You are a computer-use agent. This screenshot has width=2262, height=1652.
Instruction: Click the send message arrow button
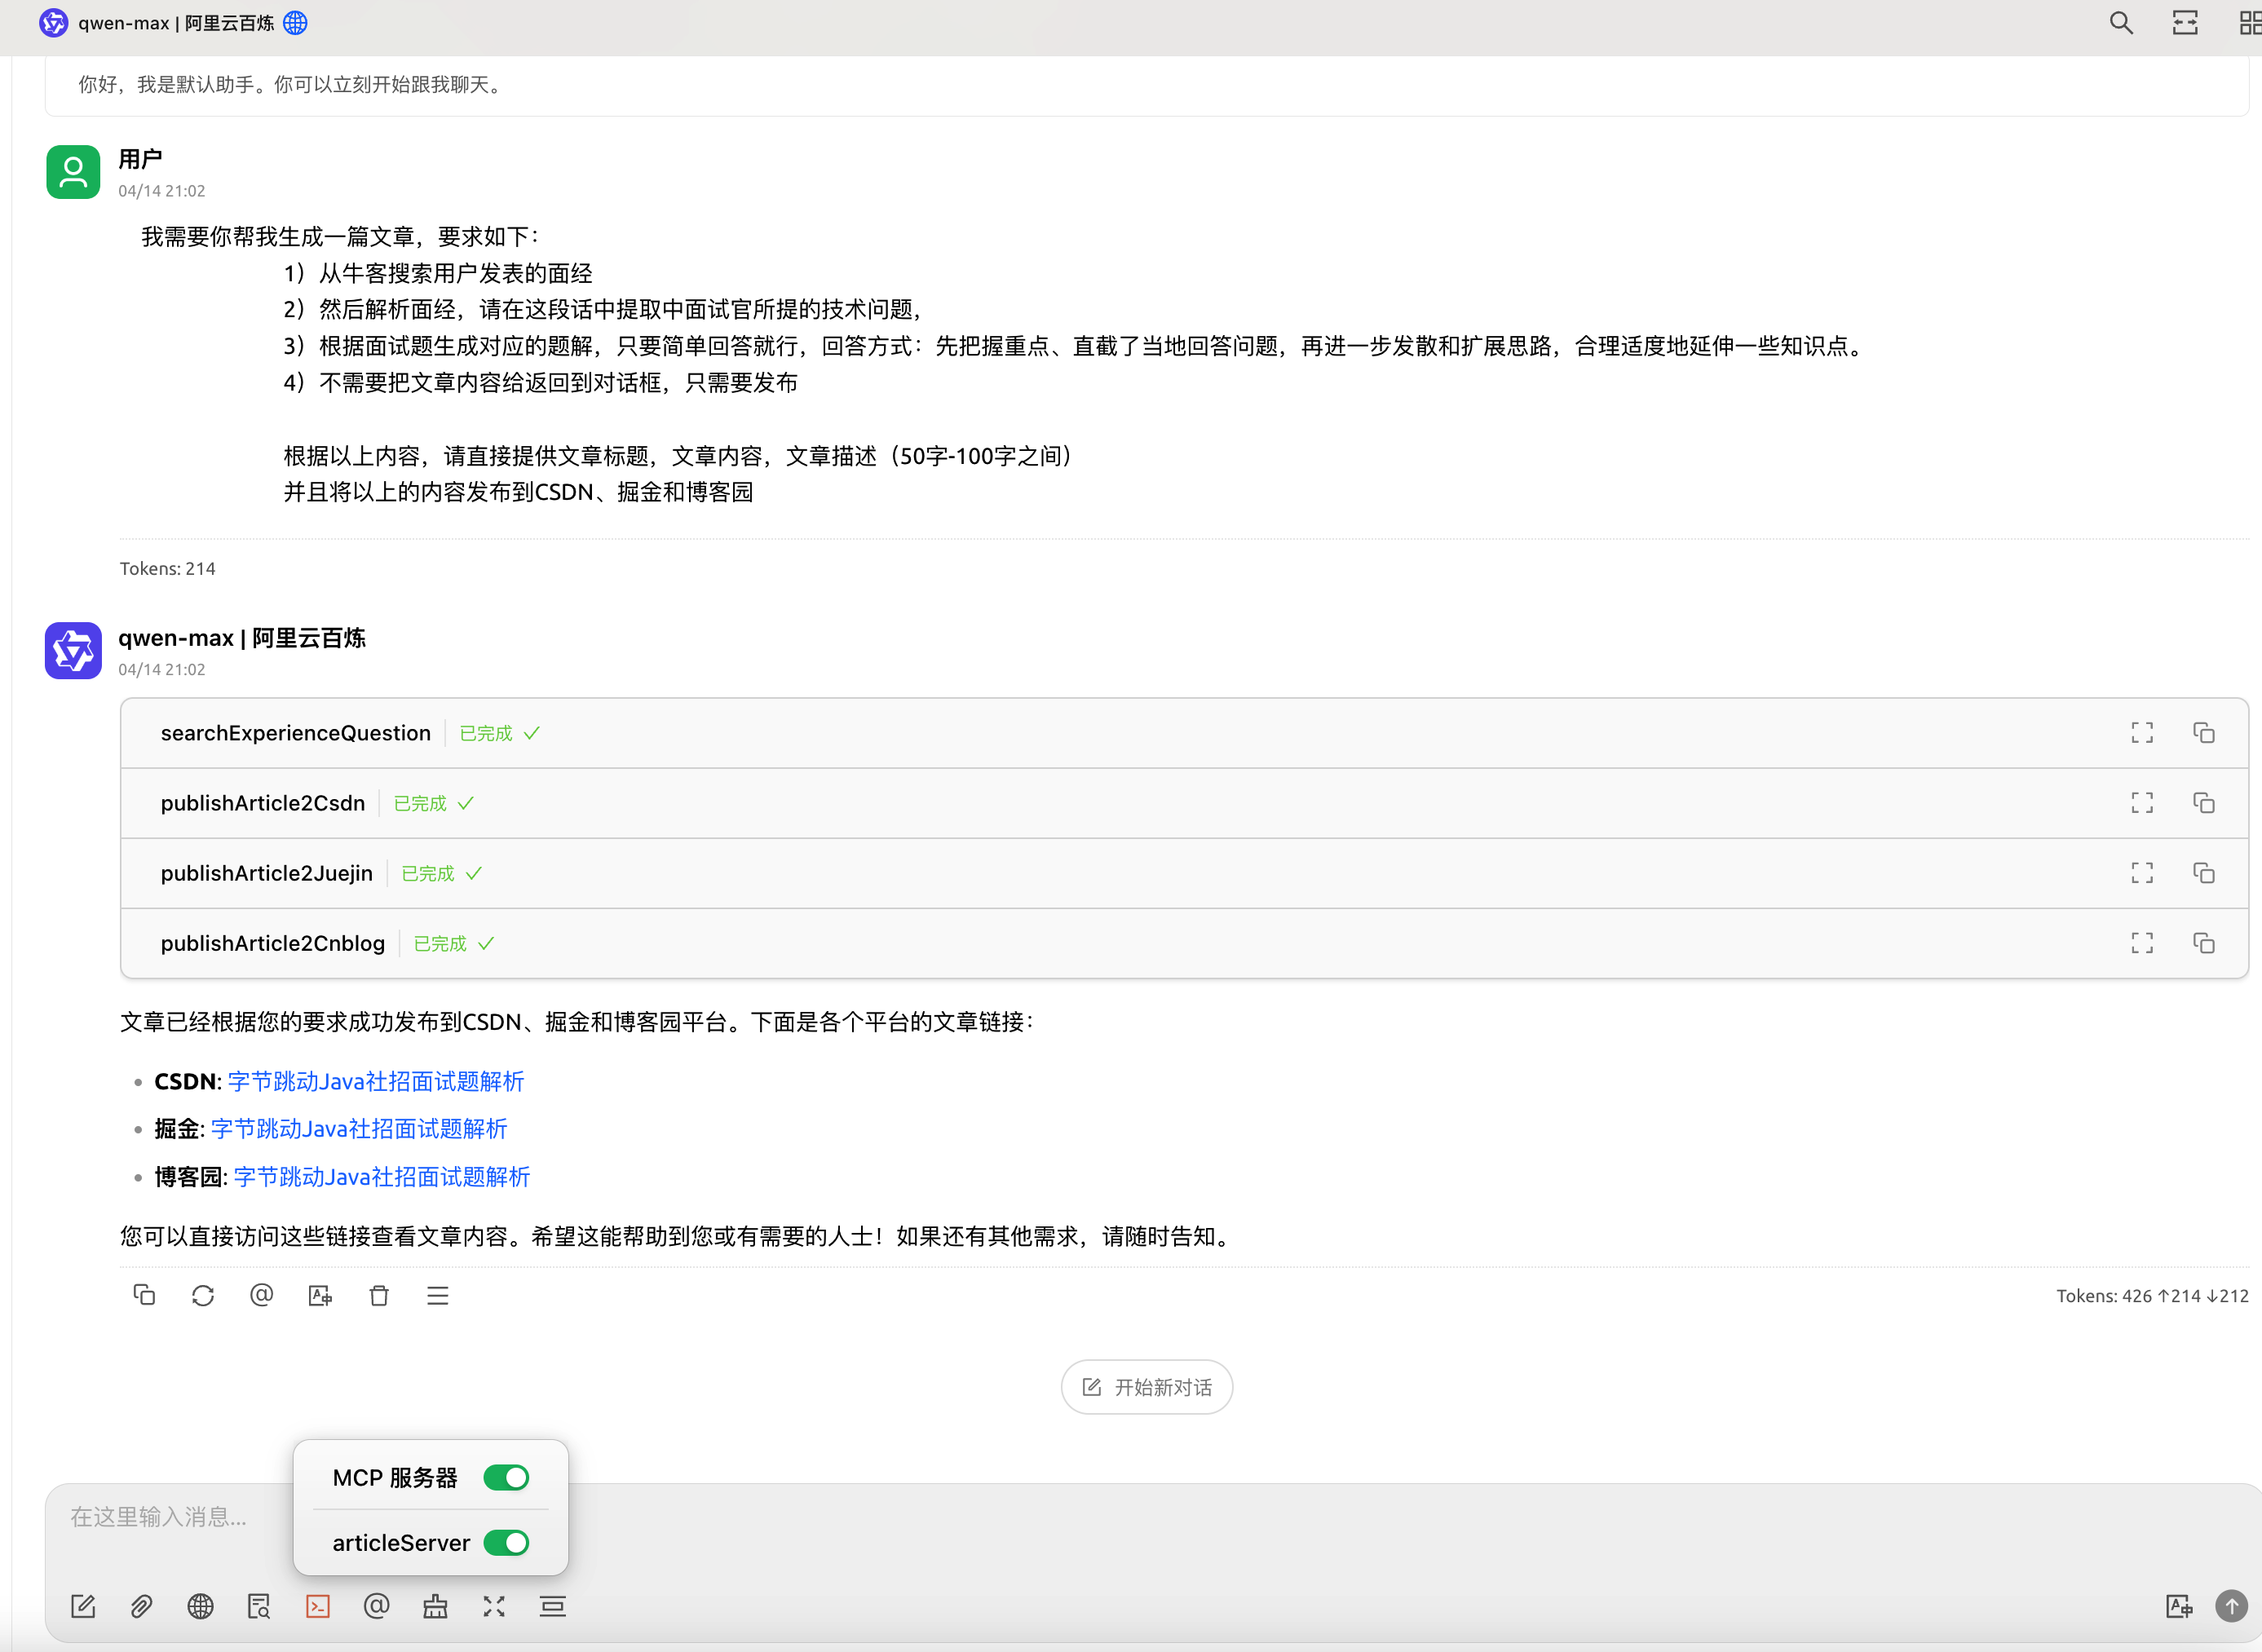click(2230, 1606)
